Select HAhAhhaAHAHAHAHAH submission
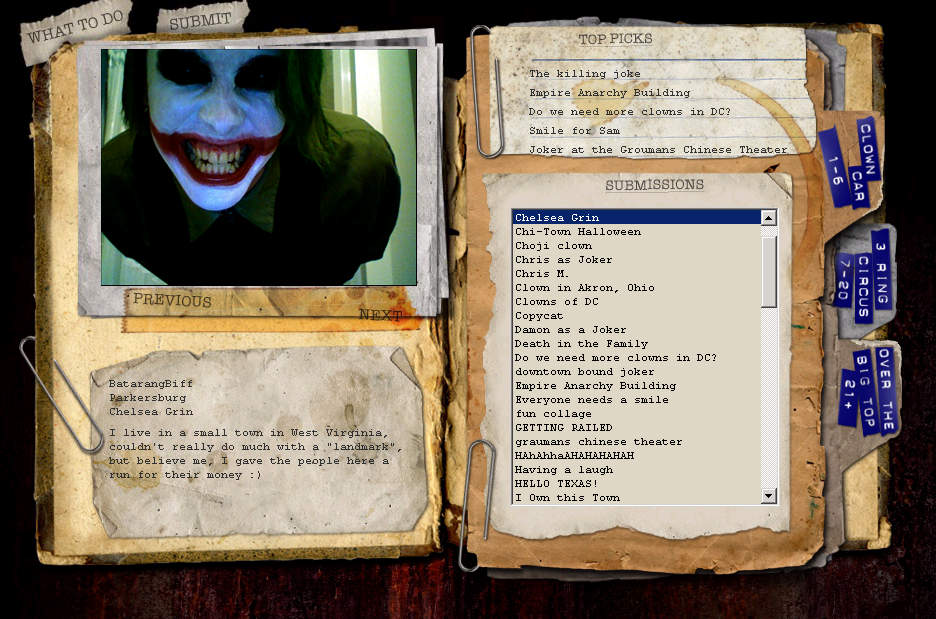This screenshot has width=936, height=619. click(637, 455)
